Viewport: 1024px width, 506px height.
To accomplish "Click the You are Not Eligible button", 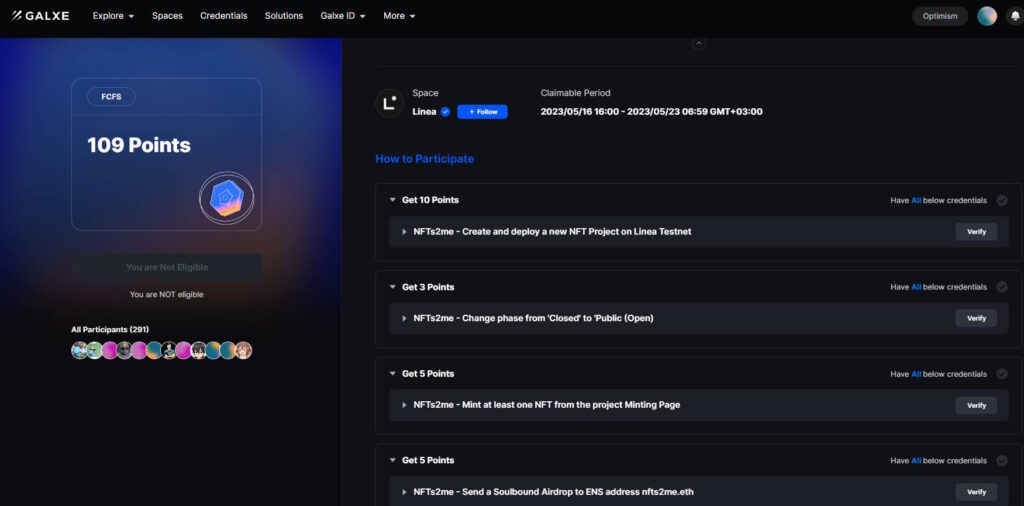I will click(167, 267).
